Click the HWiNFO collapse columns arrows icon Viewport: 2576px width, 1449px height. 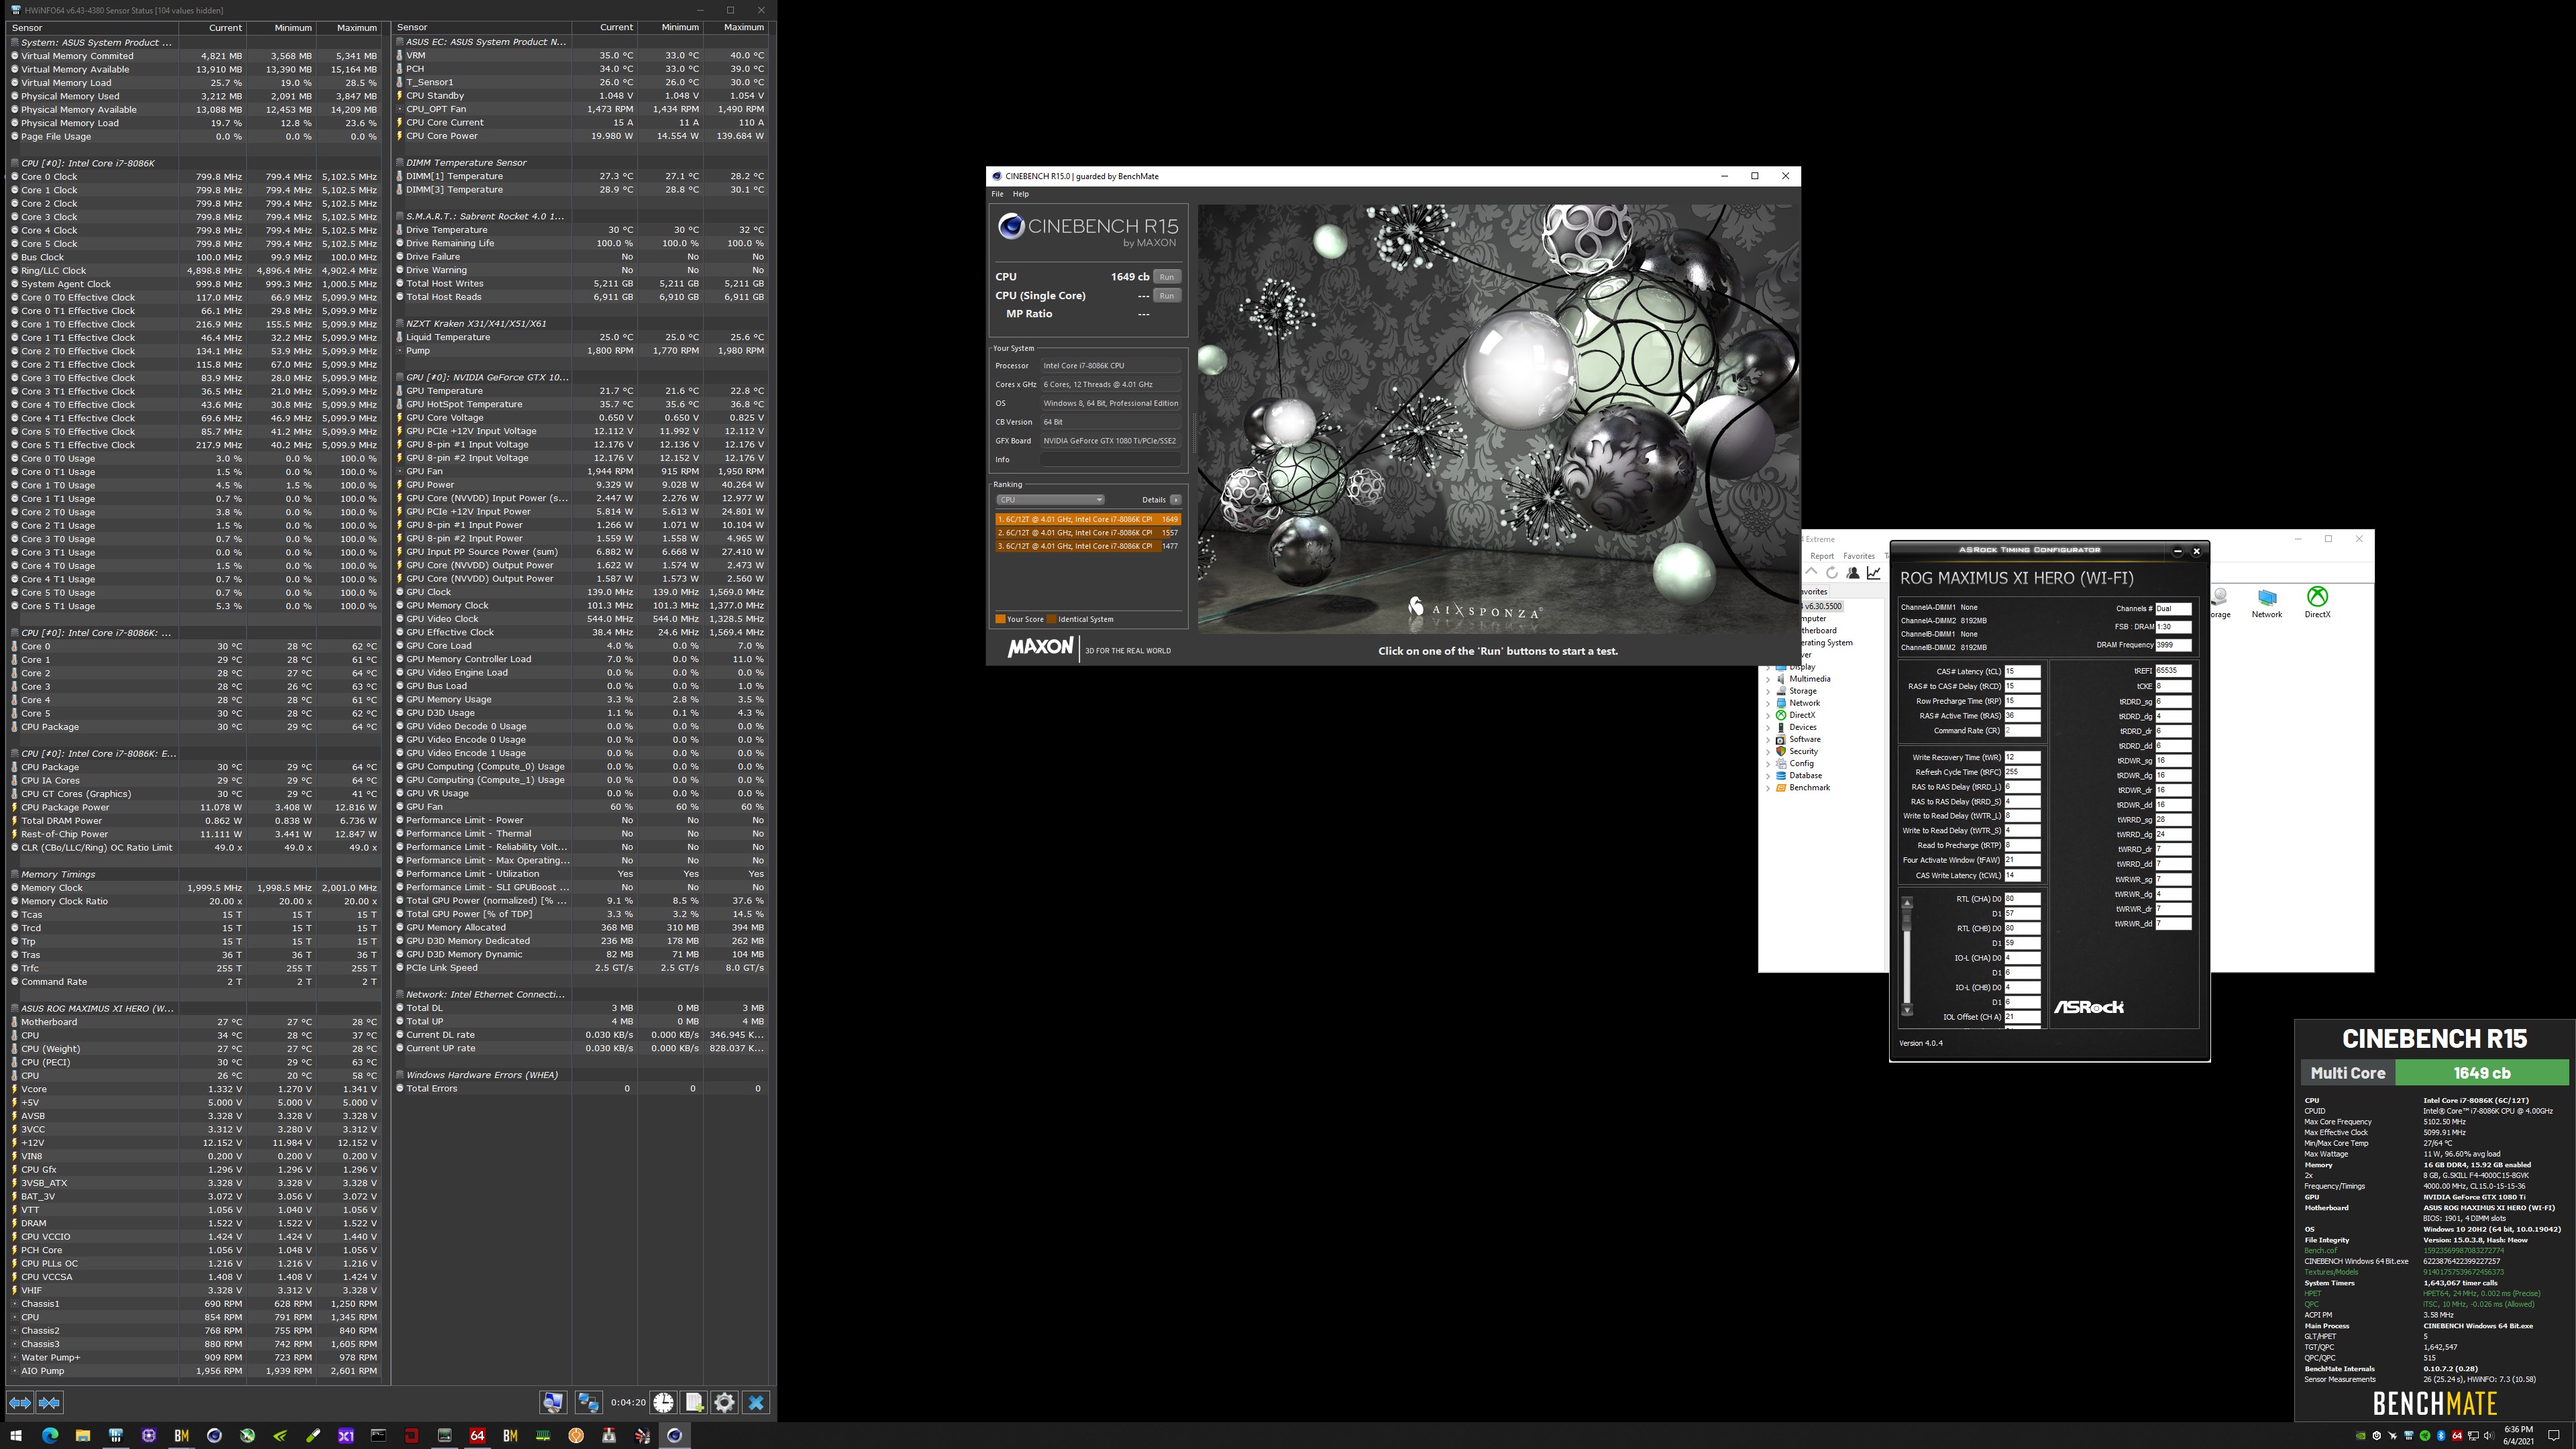tap(49, 1402)
